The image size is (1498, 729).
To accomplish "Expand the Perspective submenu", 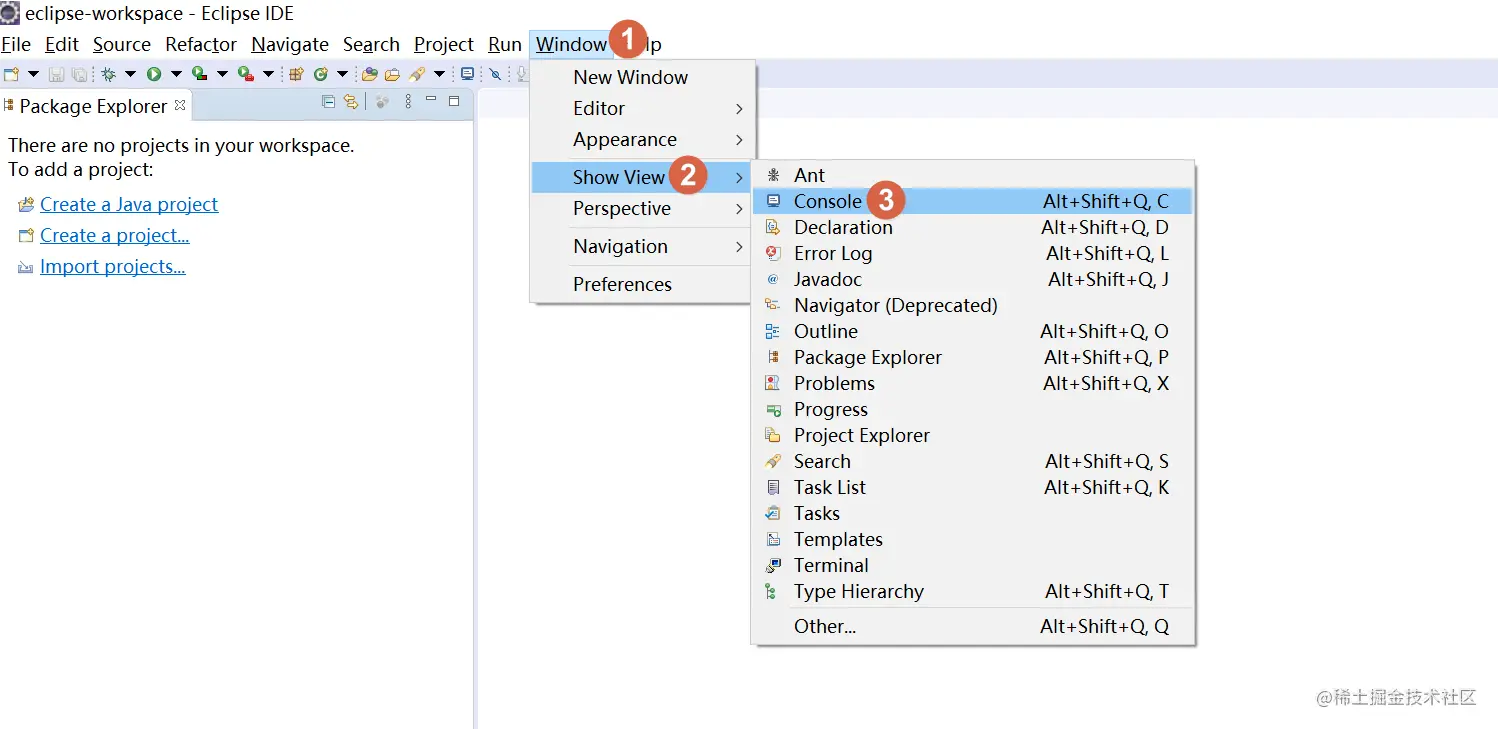I will (642, 208).
